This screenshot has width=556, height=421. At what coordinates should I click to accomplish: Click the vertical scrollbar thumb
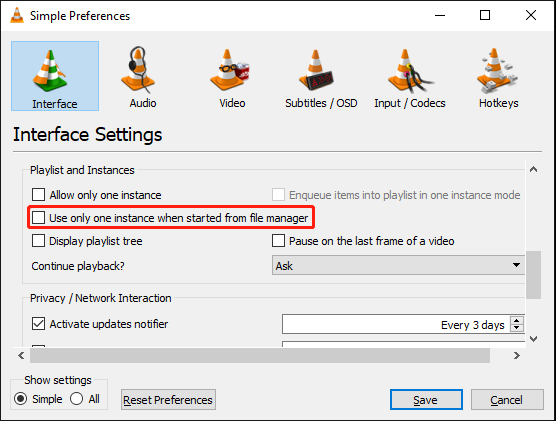click(x=533, y=275)
